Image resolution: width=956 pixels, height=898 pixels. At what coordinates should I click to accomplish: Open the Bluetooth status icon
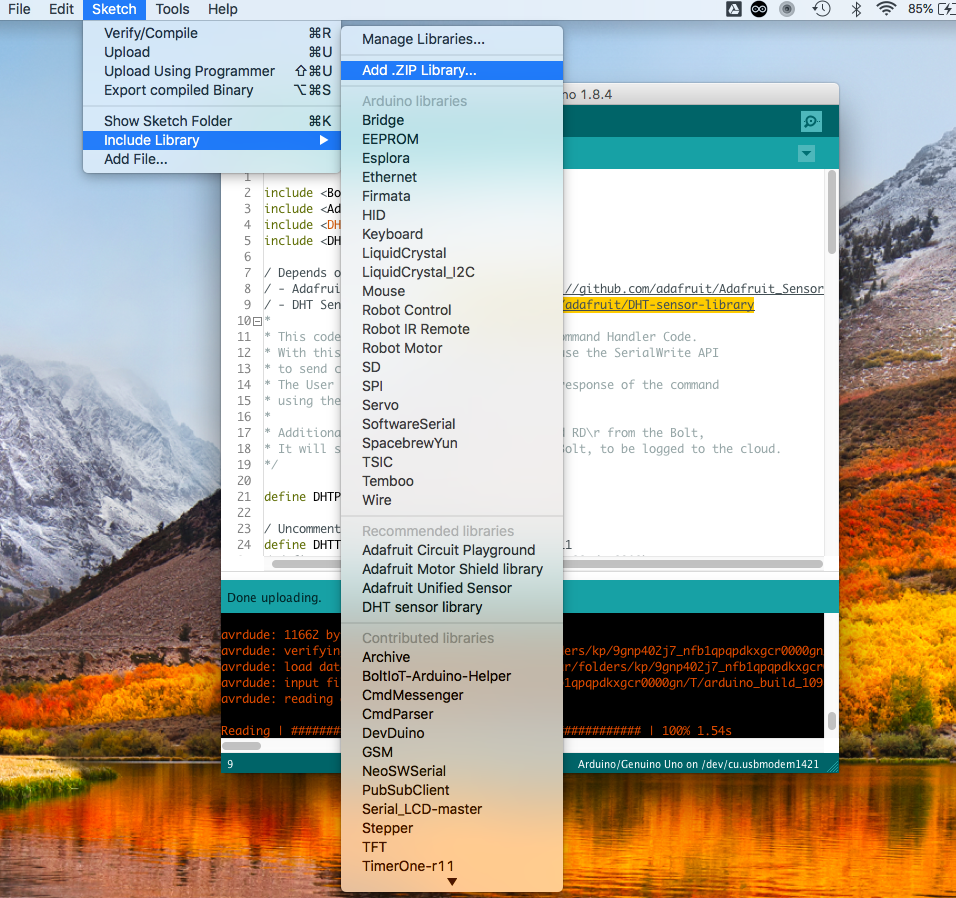tap(855, 9)
